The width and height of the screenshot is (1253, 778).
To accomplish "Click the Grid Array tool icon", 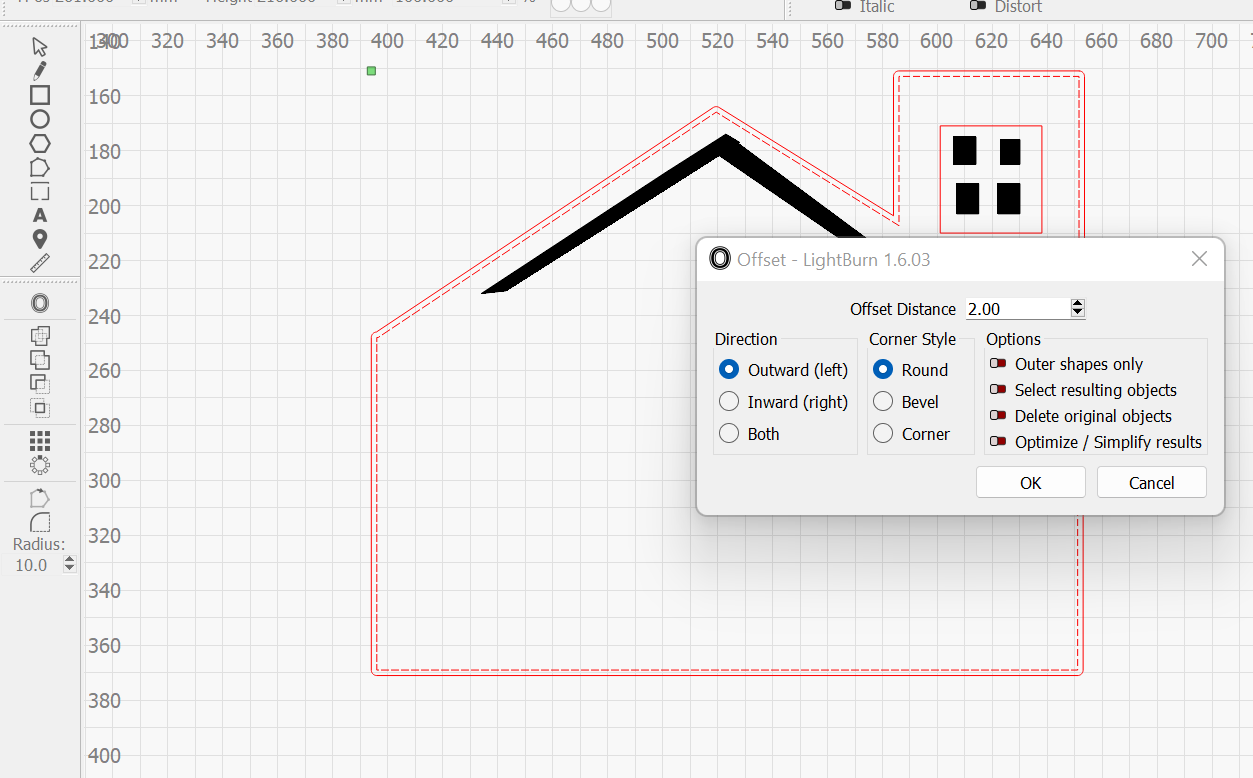I will [x=40, y=439].
